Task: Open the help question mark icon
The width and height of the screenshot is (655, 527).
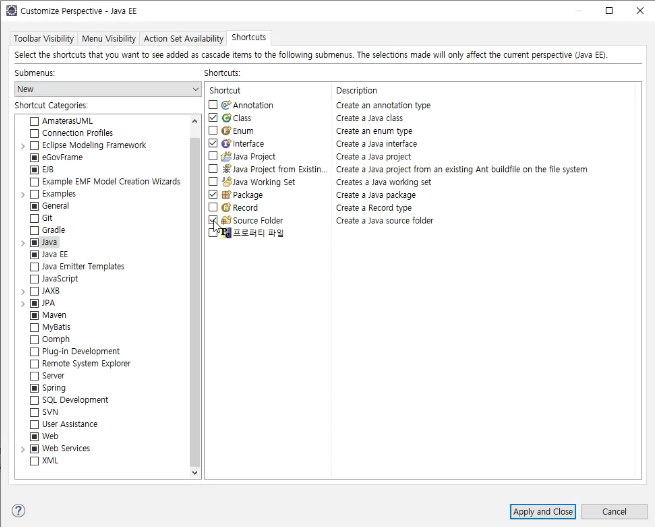Action: (x=18, y=510)
